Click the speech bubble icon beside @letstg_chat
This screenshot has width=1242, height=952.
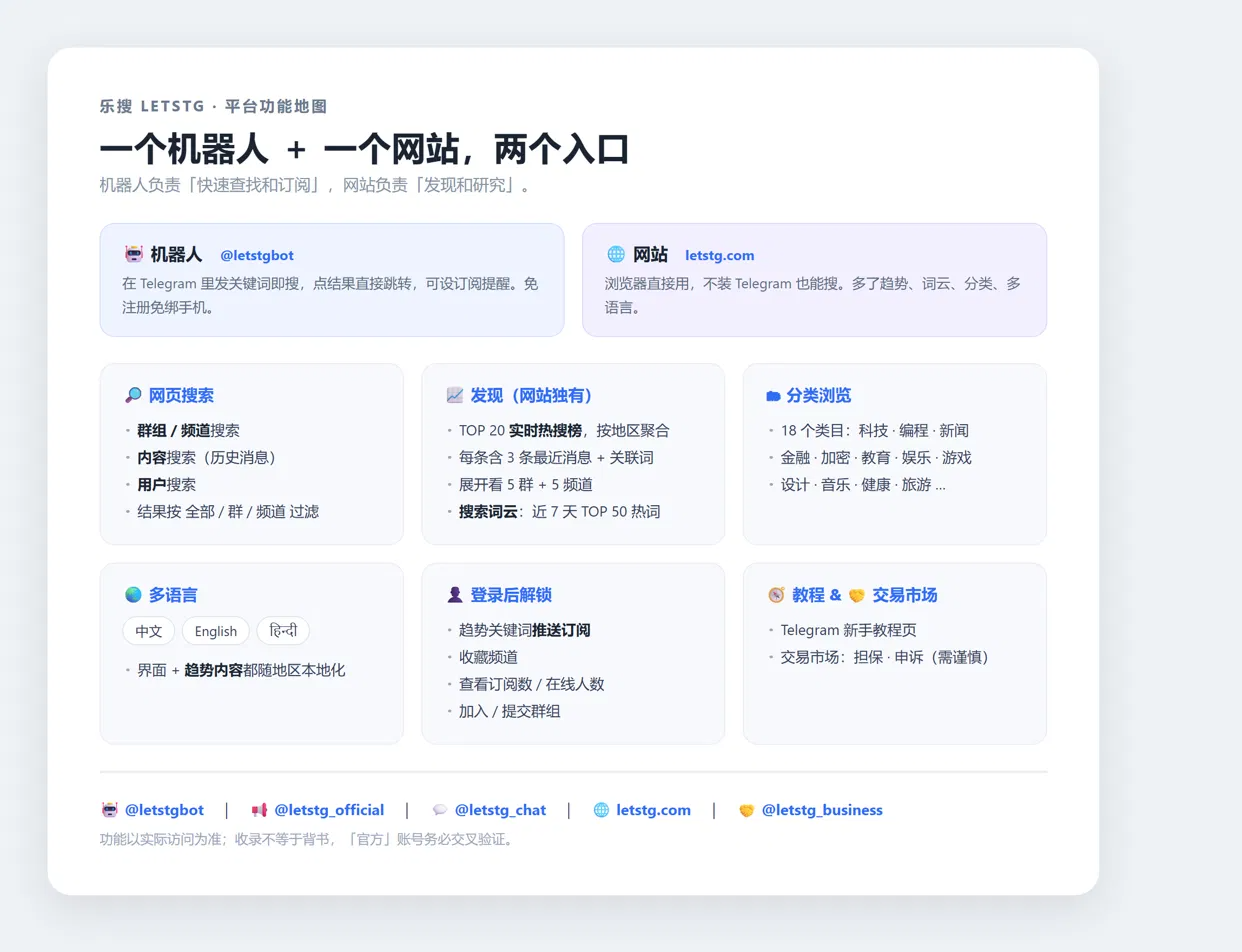tap(440, 810)
